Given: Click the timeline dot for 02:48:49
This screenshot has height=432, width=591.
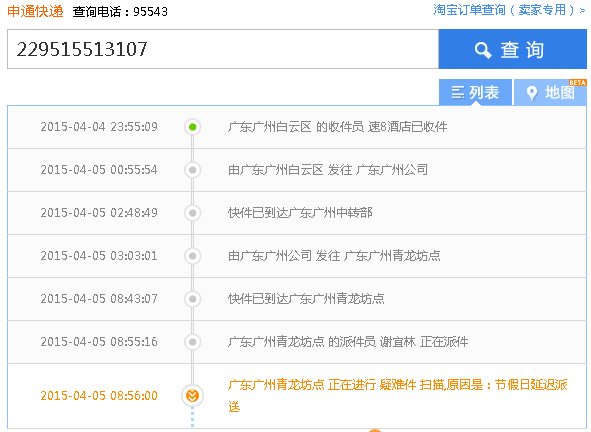Looking at the screenshot, I should click(193, 213).
